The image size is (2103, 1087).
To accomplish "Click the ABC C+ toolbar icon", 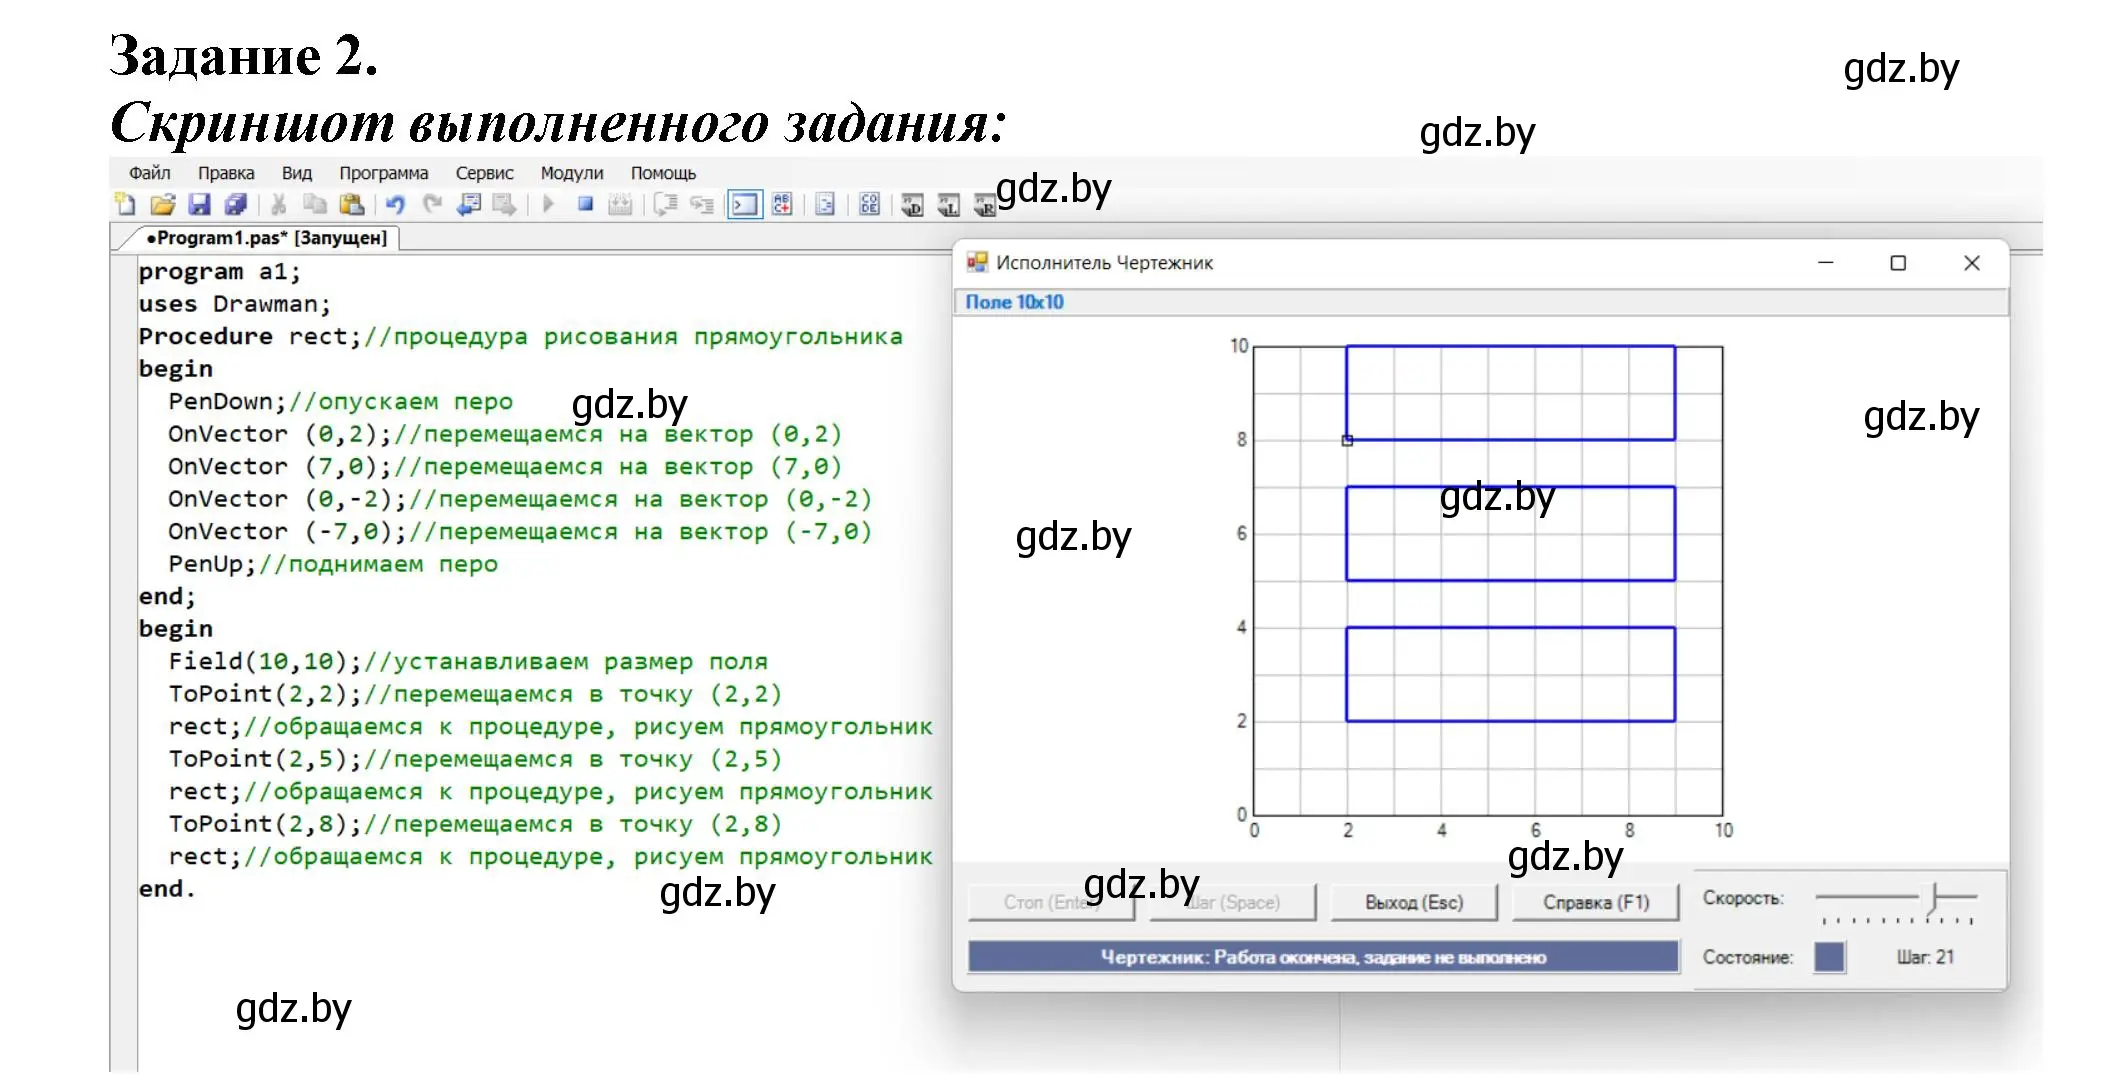I will [x=783, y=205].
